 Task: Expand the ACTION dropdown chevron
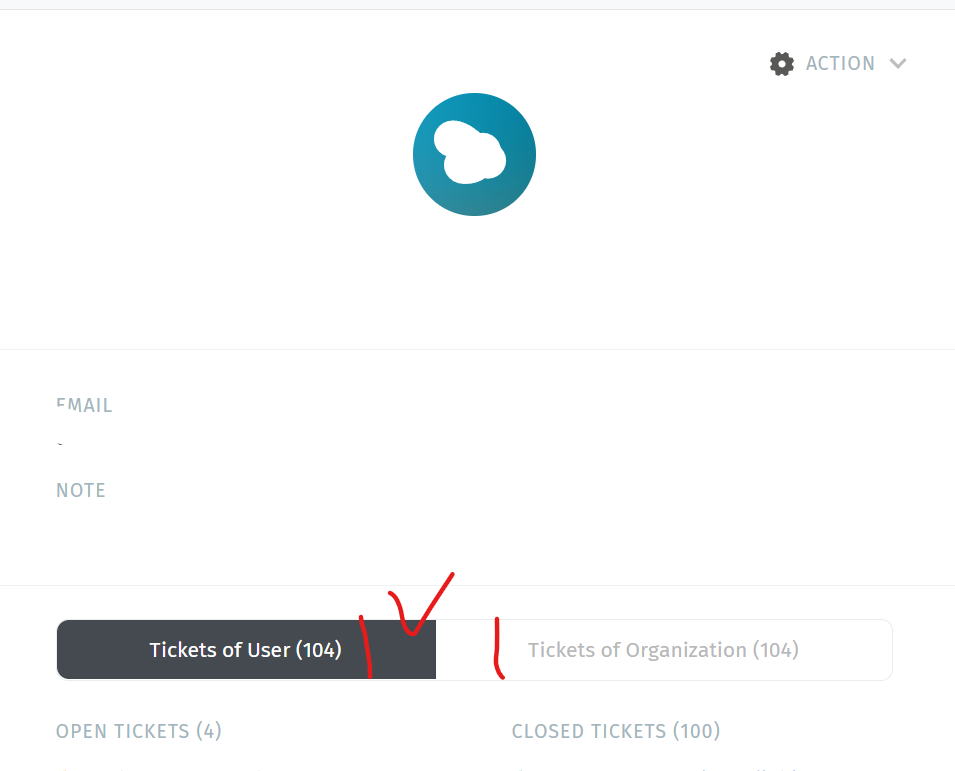[898, 63]
